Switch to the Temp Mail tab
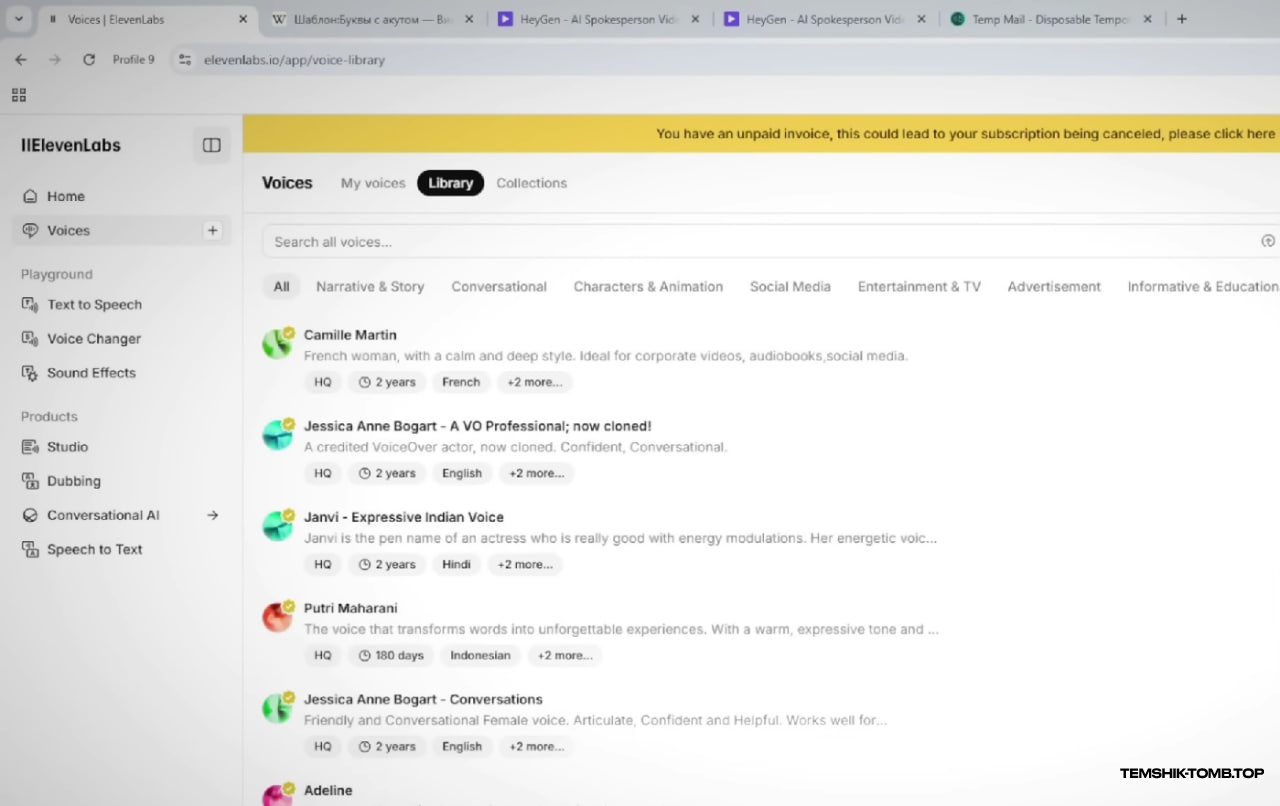 click(x=1050, y=19)
